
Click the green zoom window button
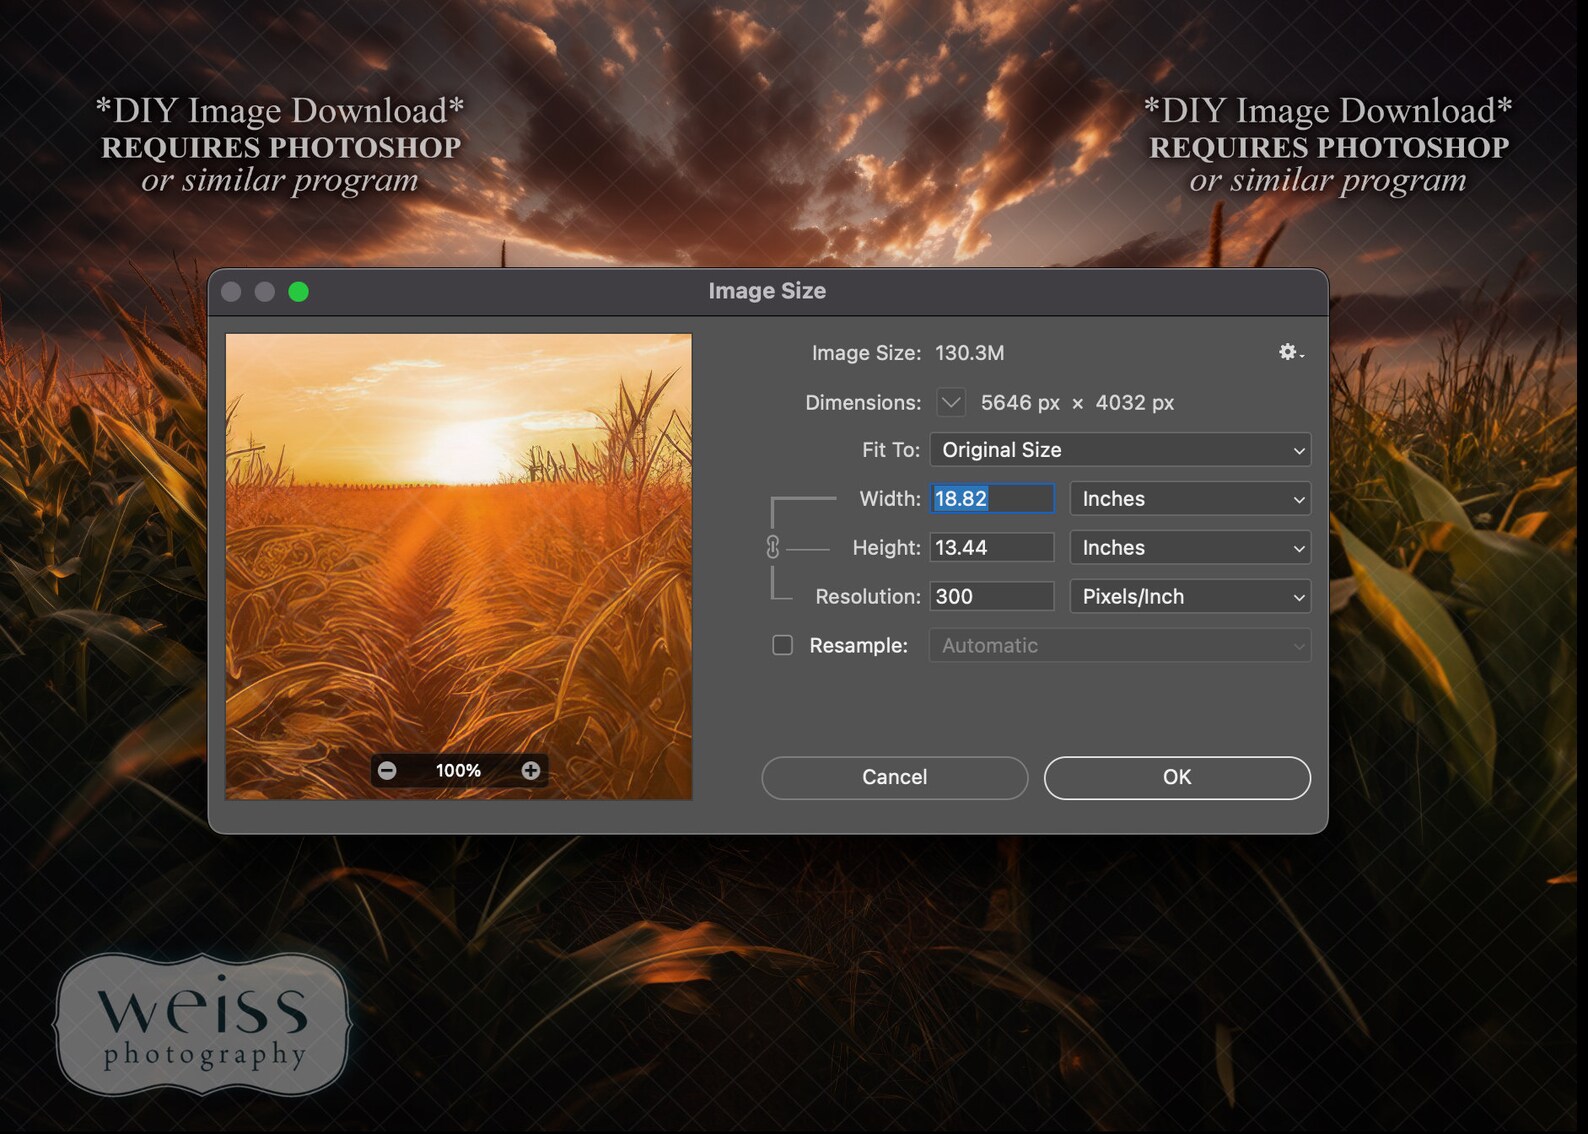click(298, 291)
